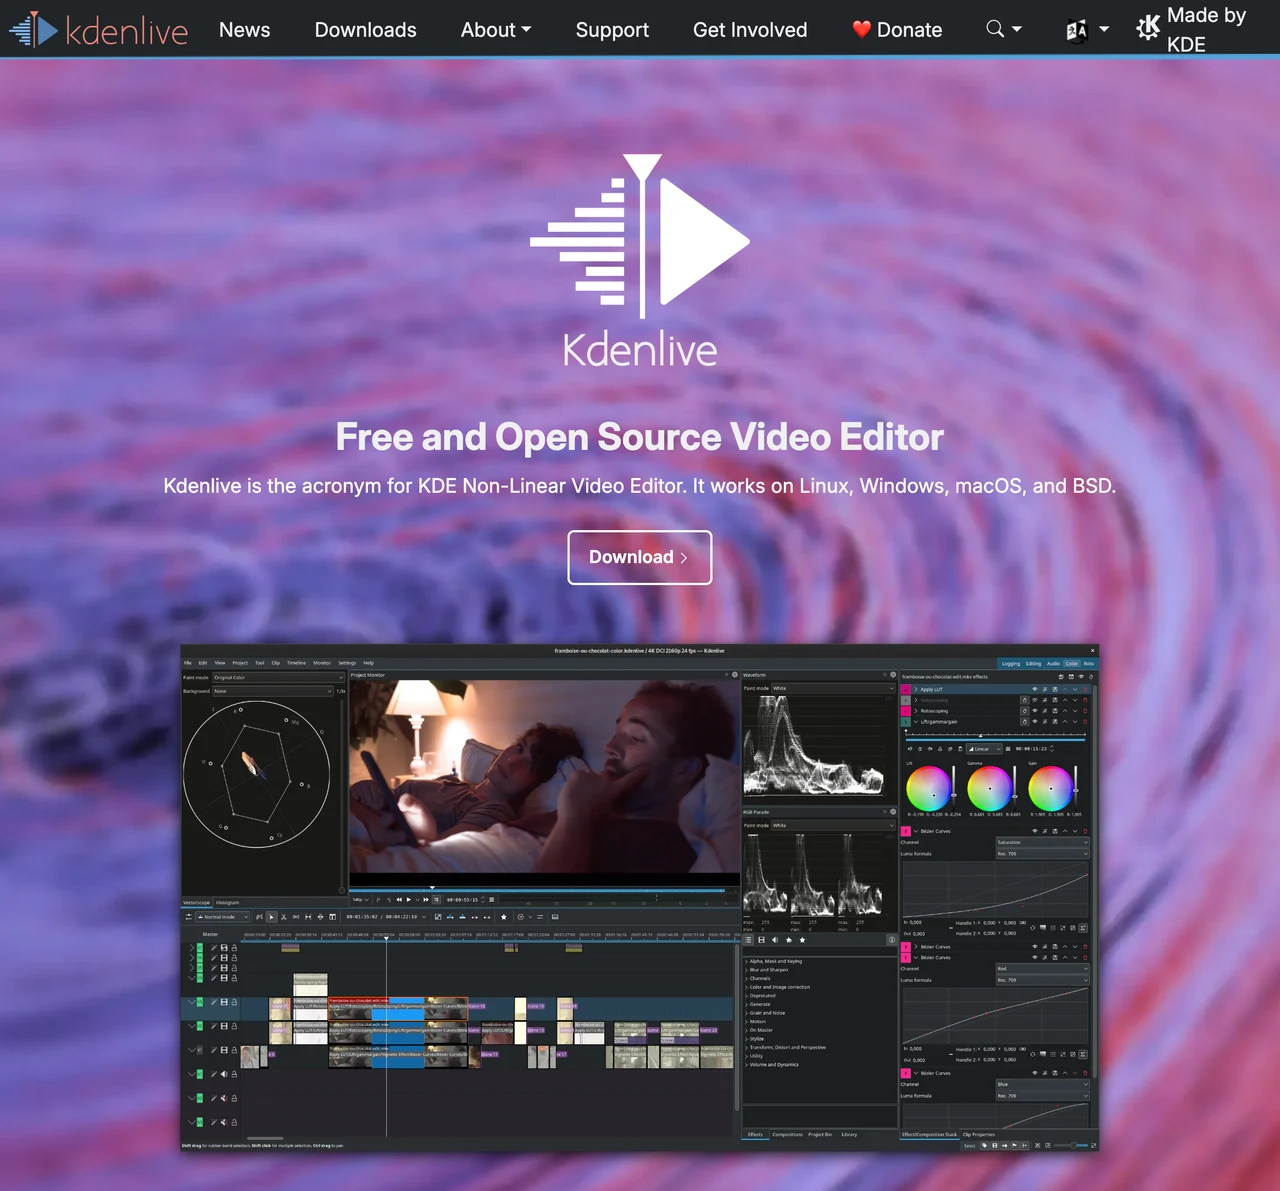Click the "Kdenlive is the acronym" description text
This screenshot has width=1280, height=1191.
pos(640,486)
